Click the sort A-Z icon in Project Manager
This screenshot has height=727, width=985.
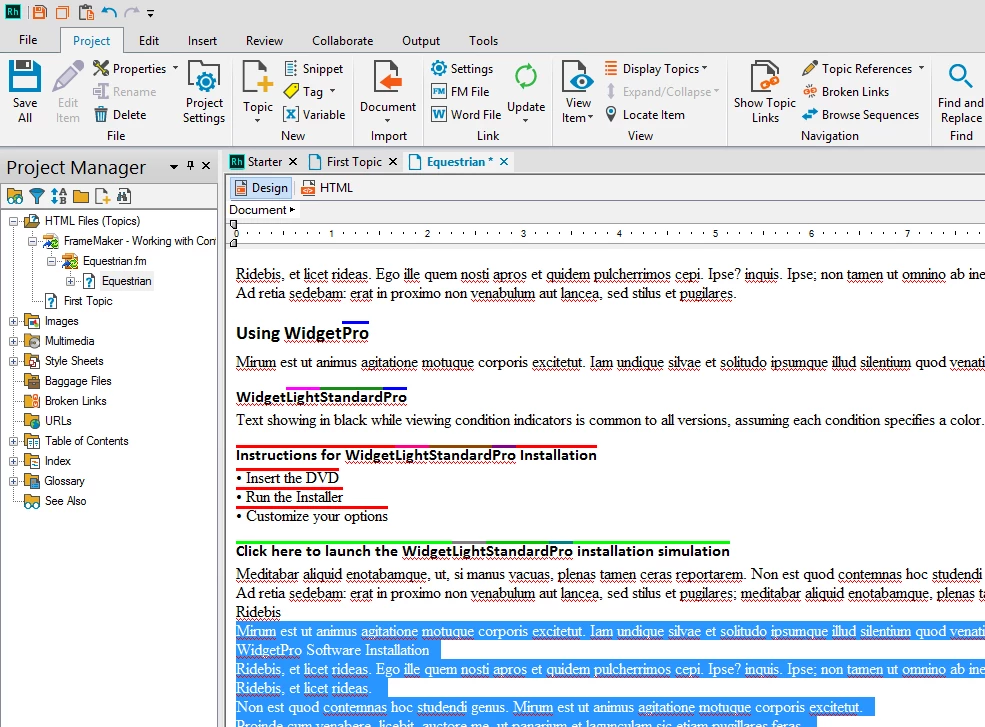[59, 196]
